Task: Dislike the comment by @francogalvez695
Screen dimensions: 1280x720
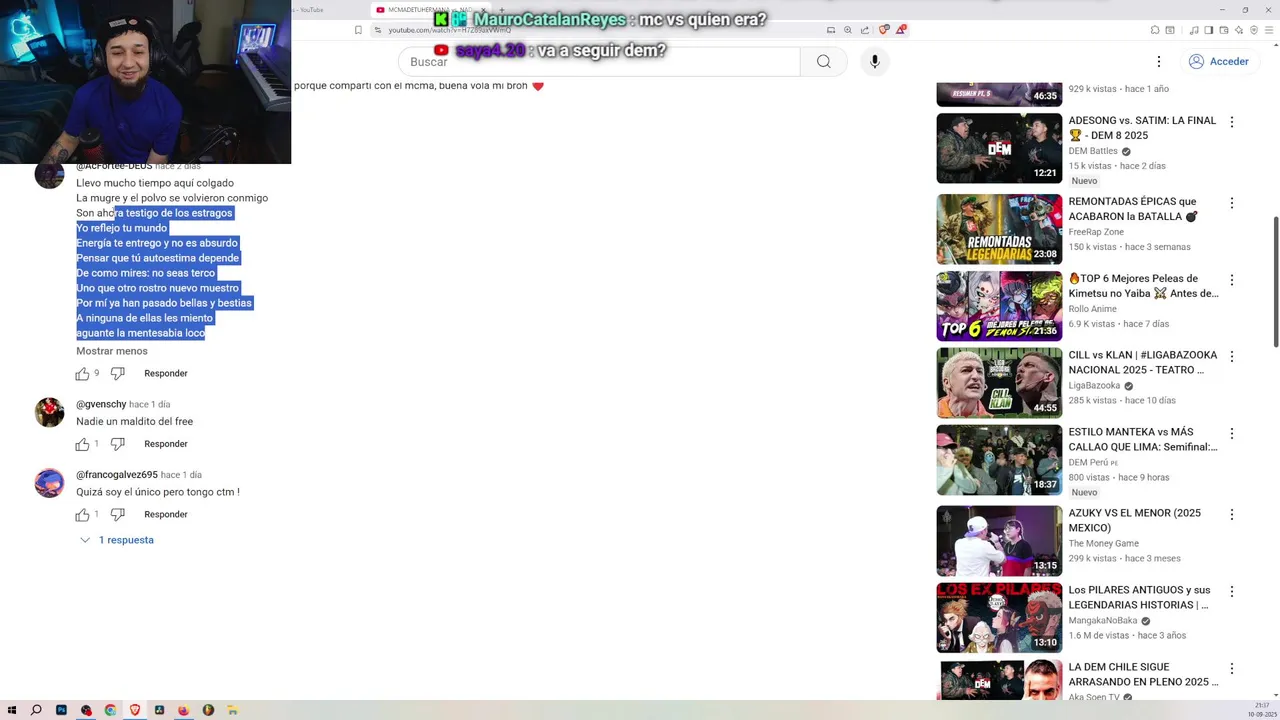Action: click(x=117, y=515)
